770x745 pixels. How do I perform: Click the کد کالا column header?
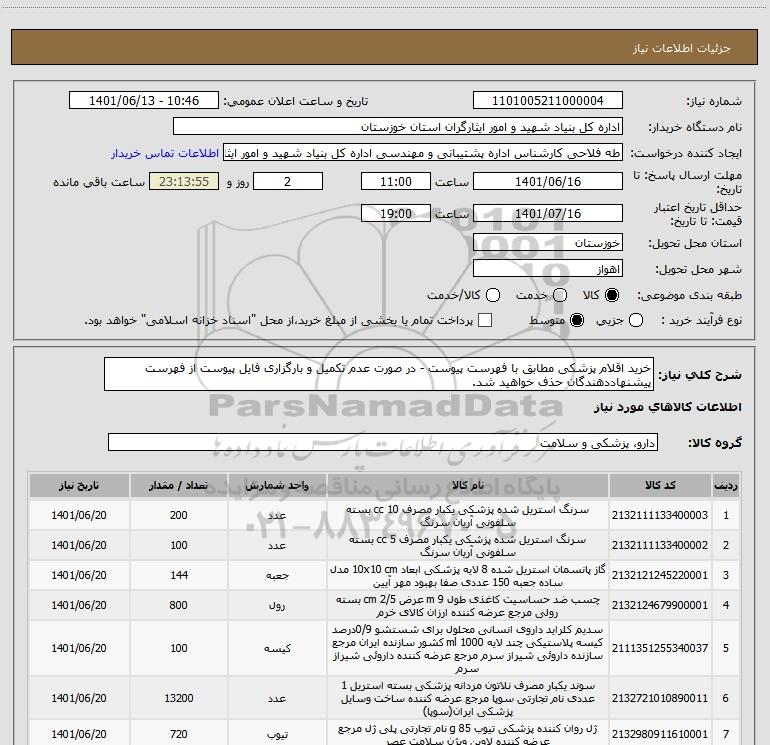(x=660, y=486)
